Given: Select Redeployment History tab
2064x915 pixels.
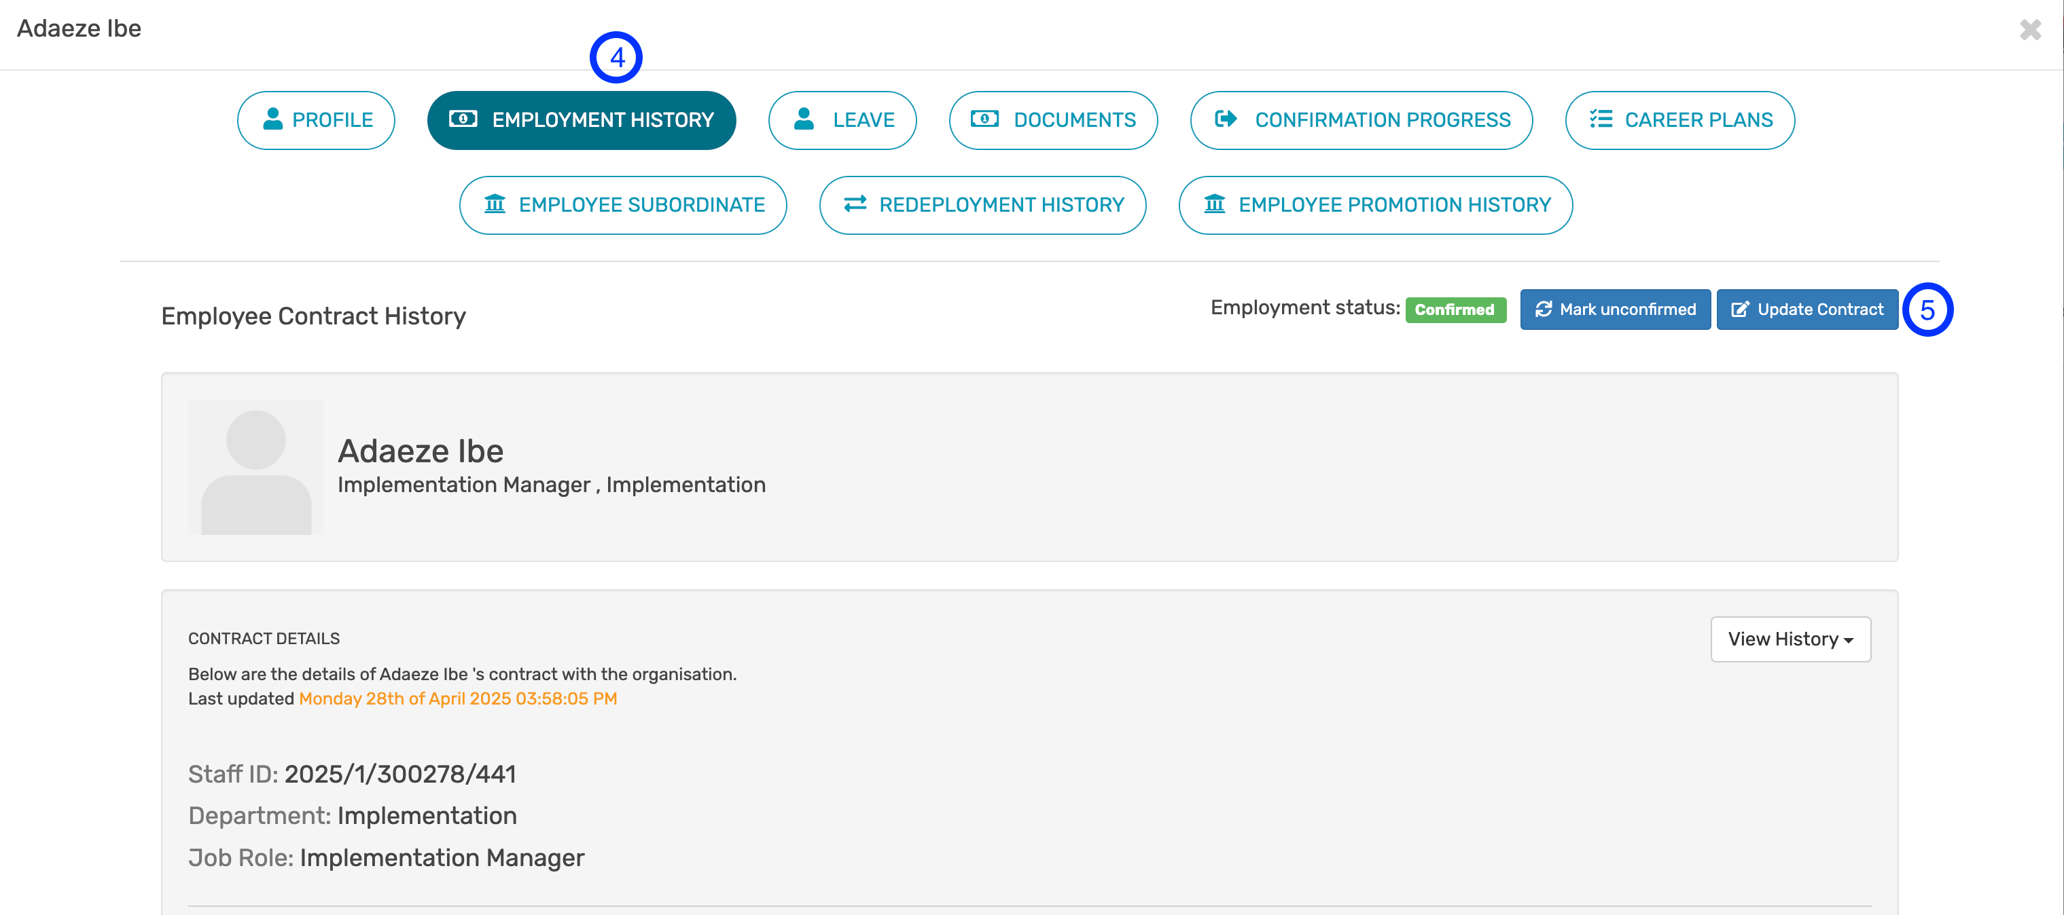Looking at the screenshot, I should click(x=982, y=205).
